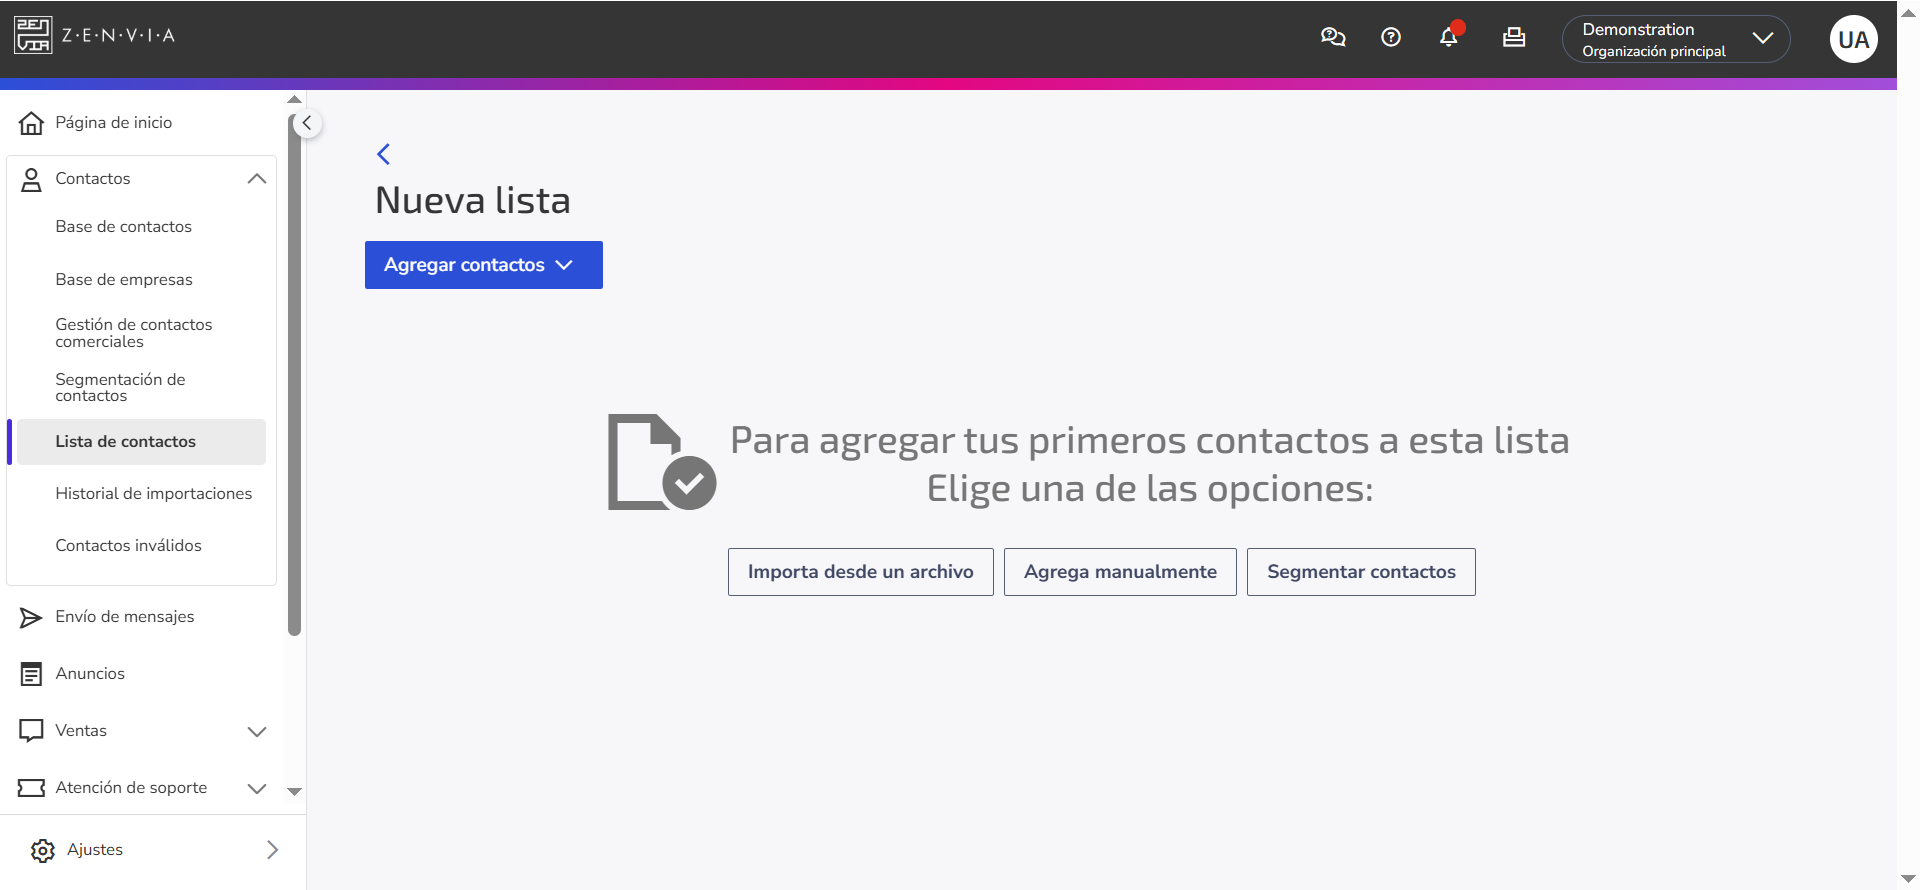The width and height of the screenshot is (1920, 890).
Task: Click the Zenvia logo
Action: (95, 35)
